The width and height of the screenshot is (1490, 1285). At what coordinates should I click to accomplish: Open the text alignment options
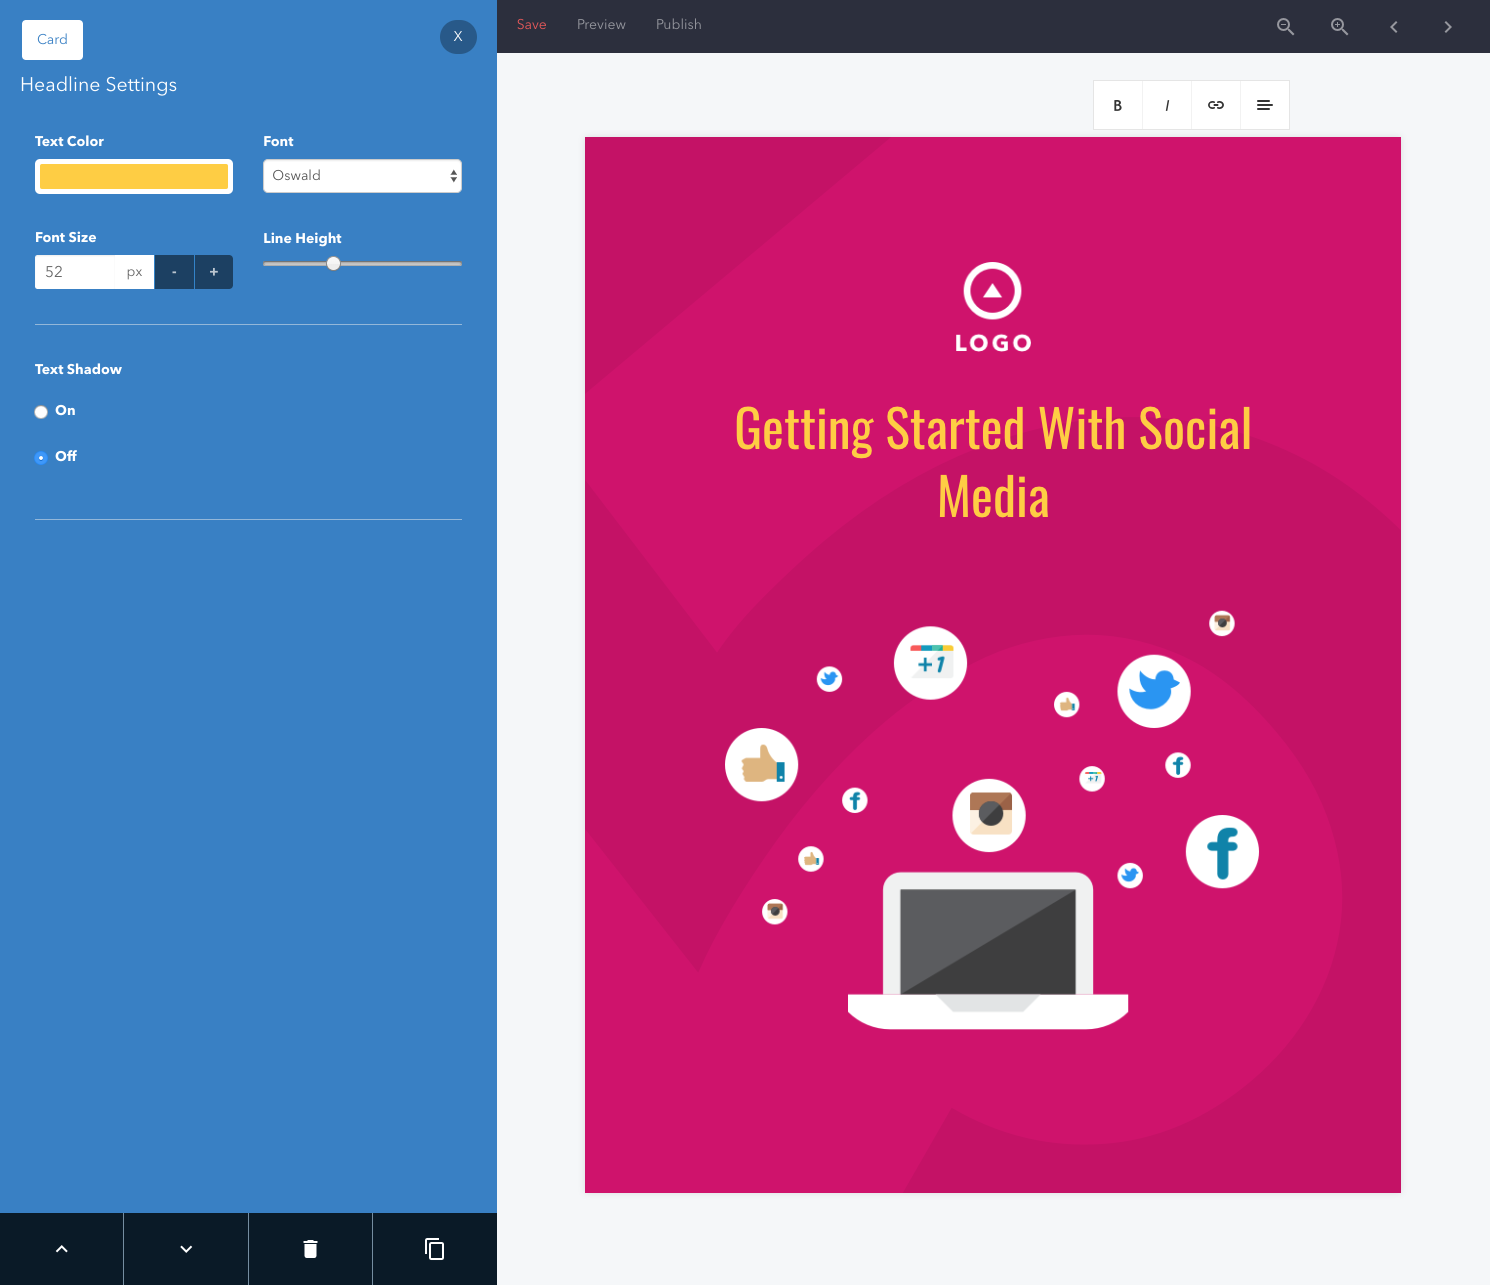click(1265, 105)
